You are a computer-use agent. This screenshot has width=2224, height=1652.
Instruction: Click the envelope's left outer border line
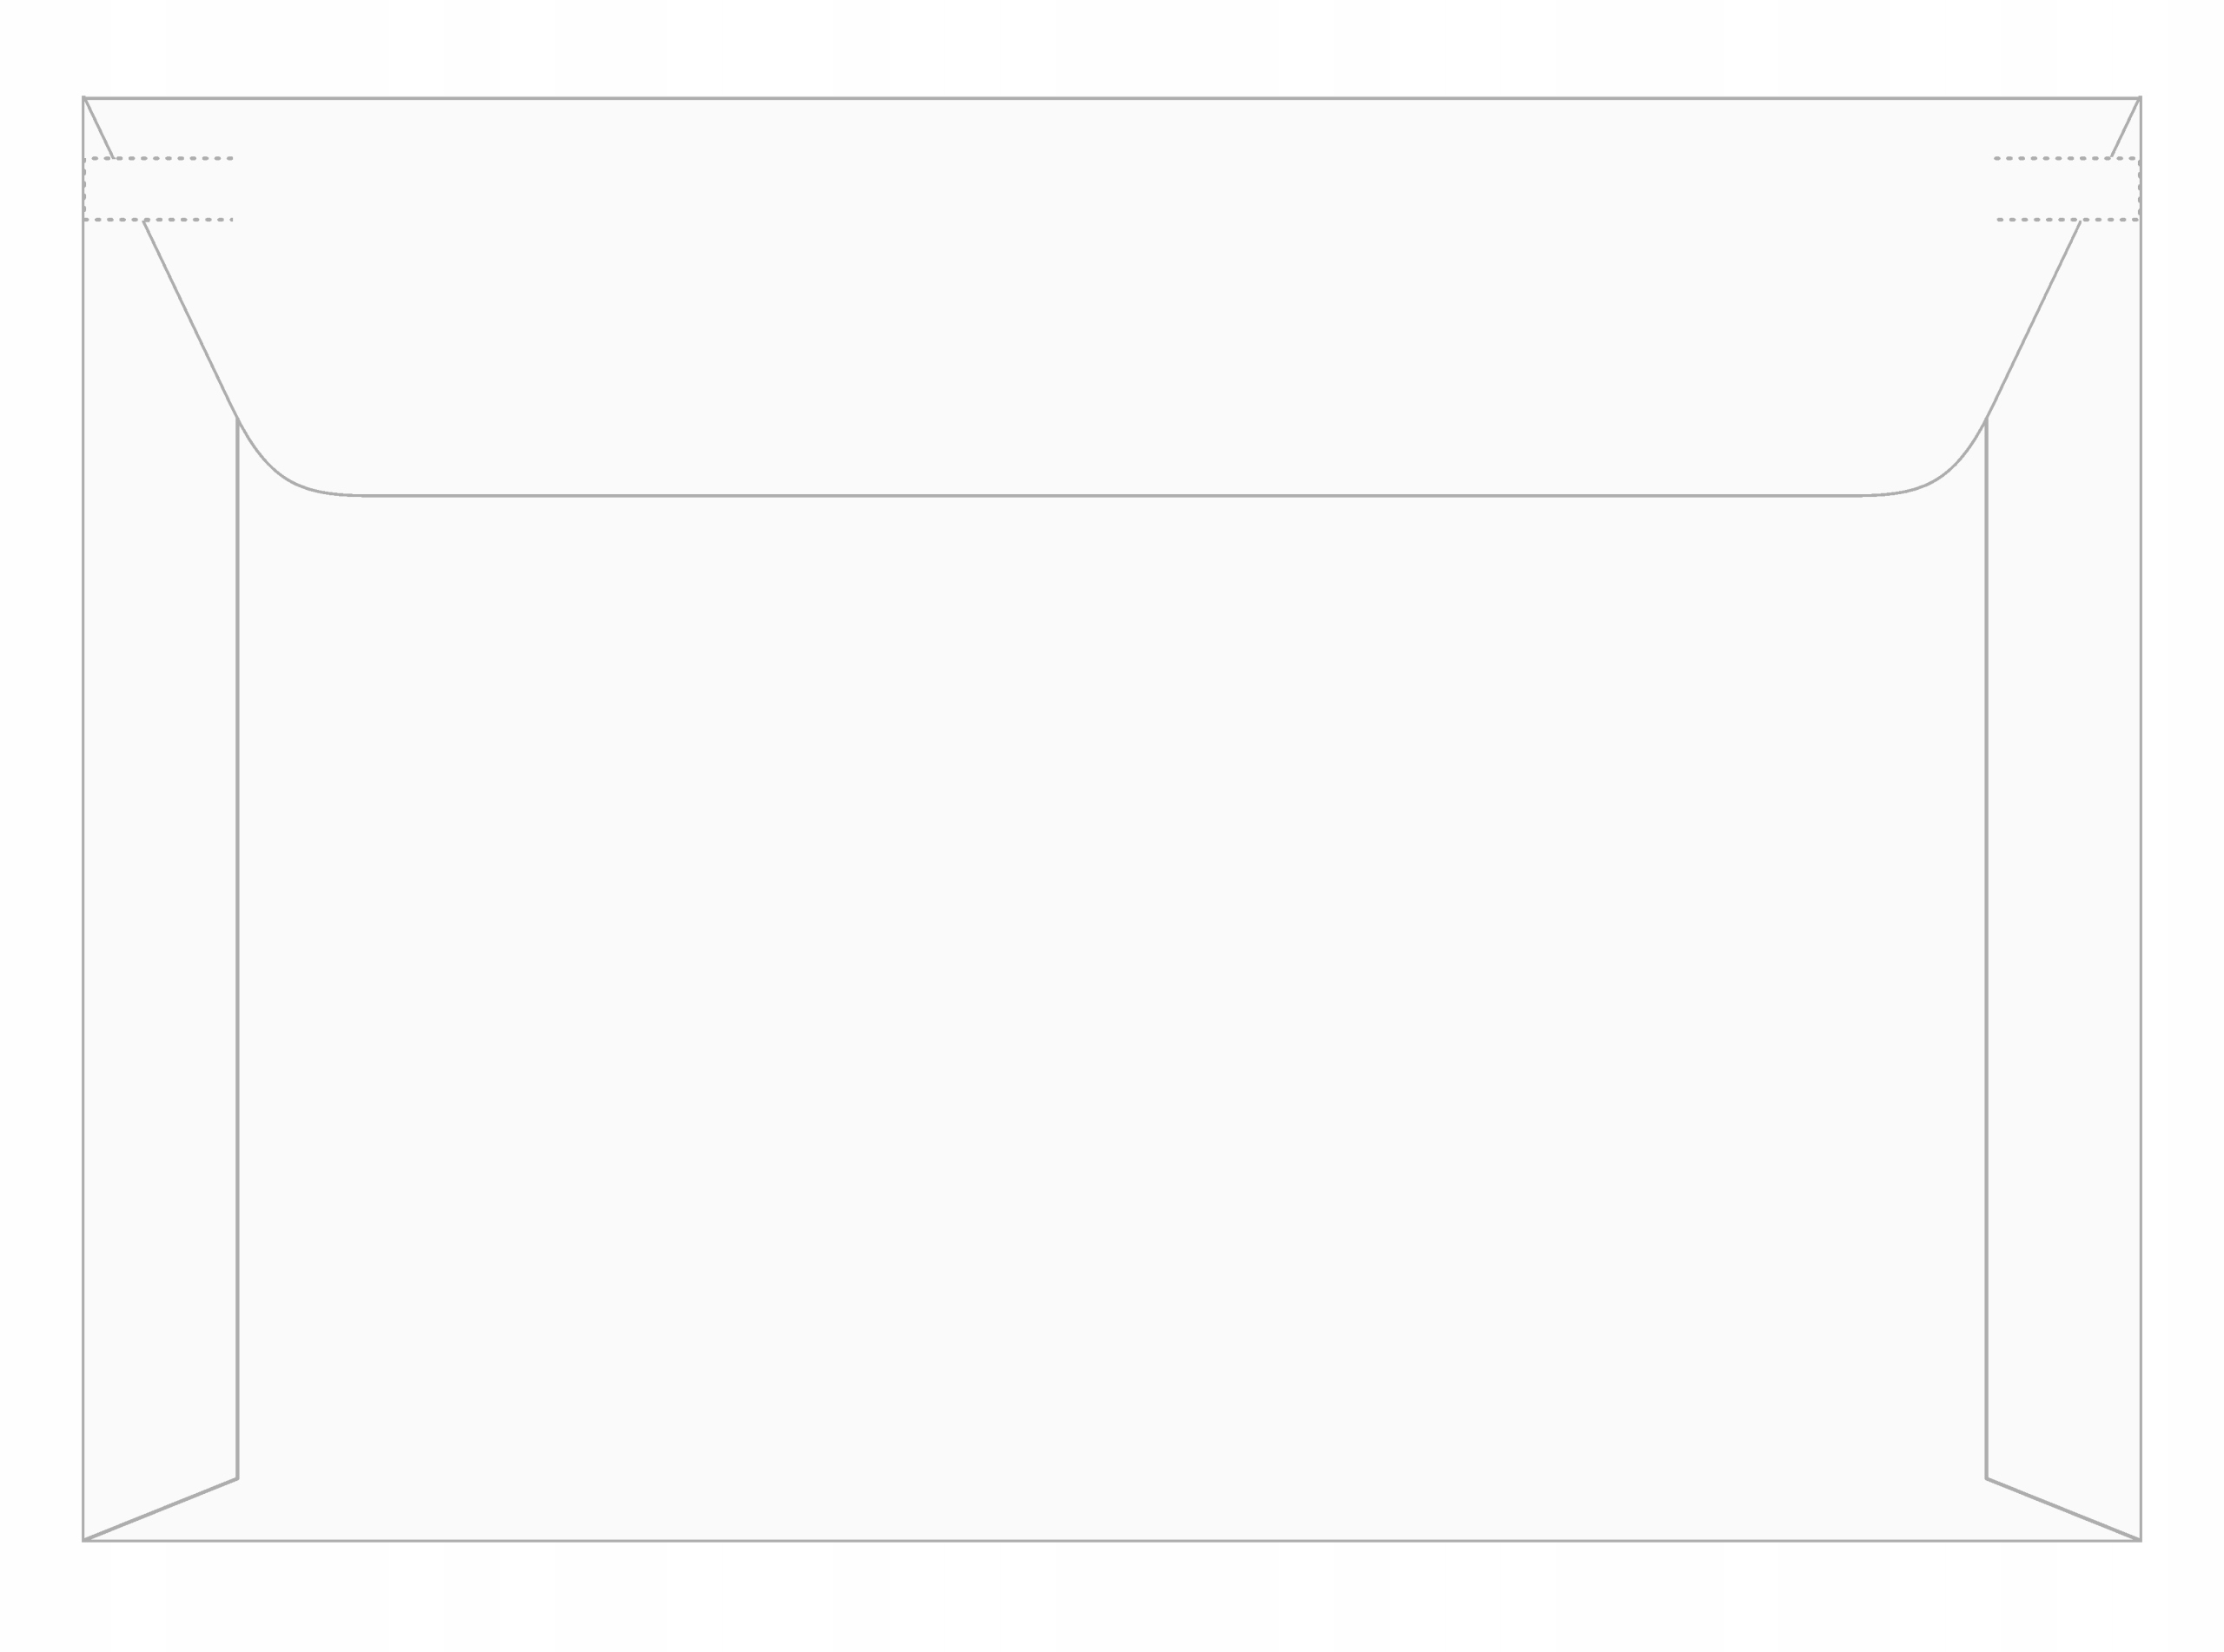84,819
